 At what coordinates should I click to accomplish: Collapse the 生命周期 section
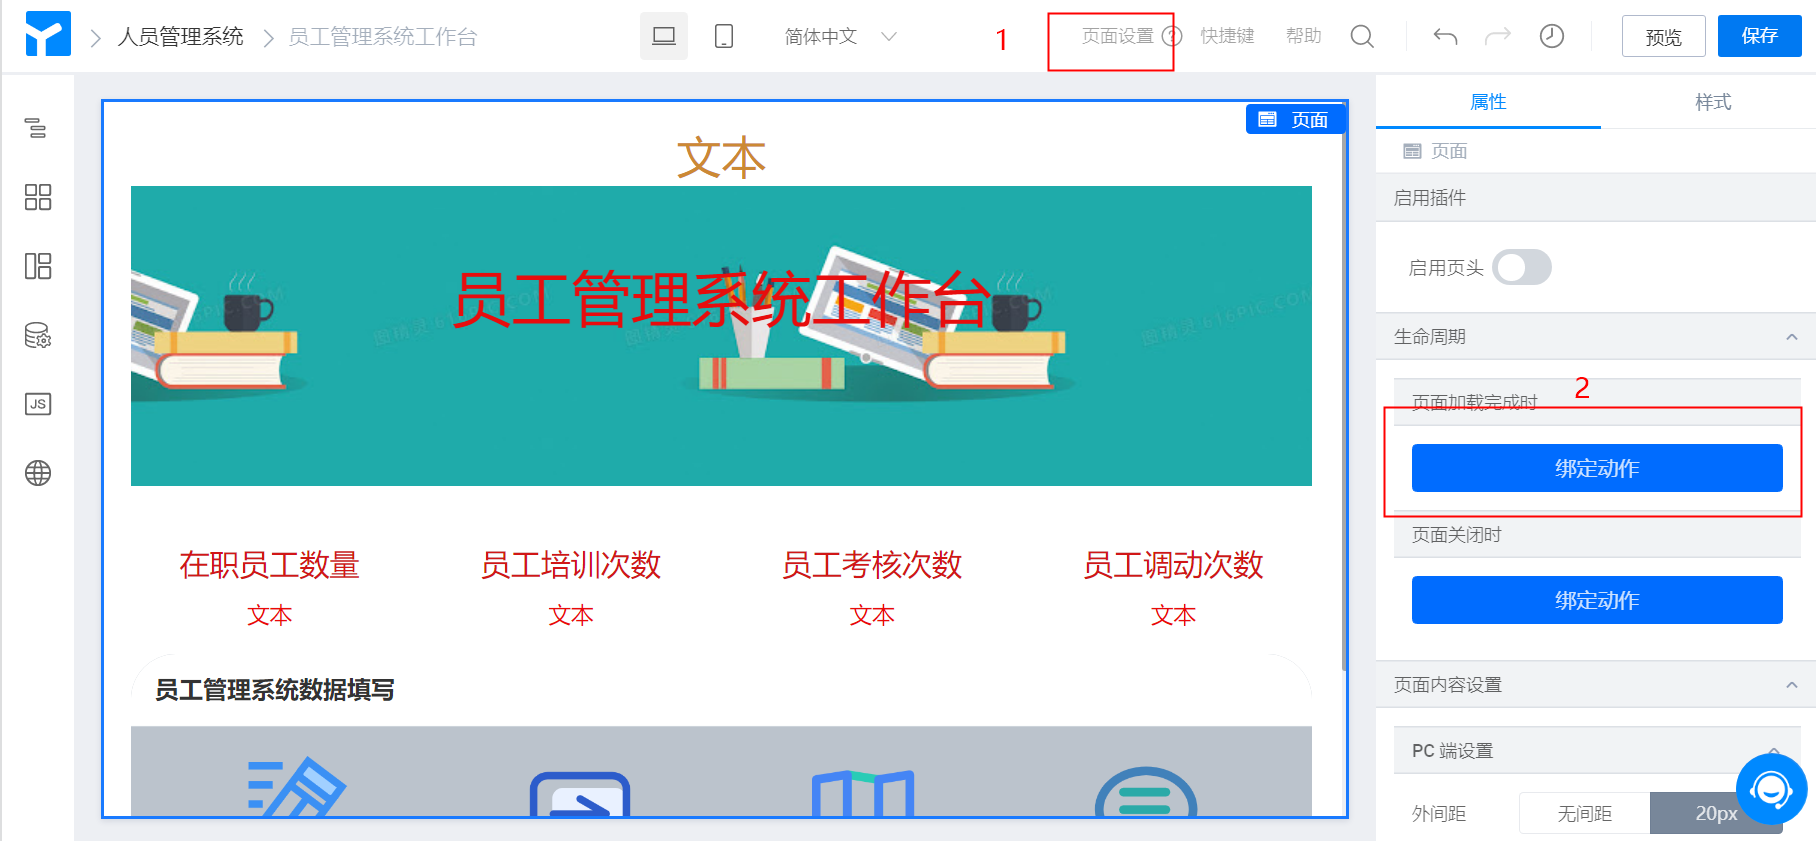coord(1792,337)
